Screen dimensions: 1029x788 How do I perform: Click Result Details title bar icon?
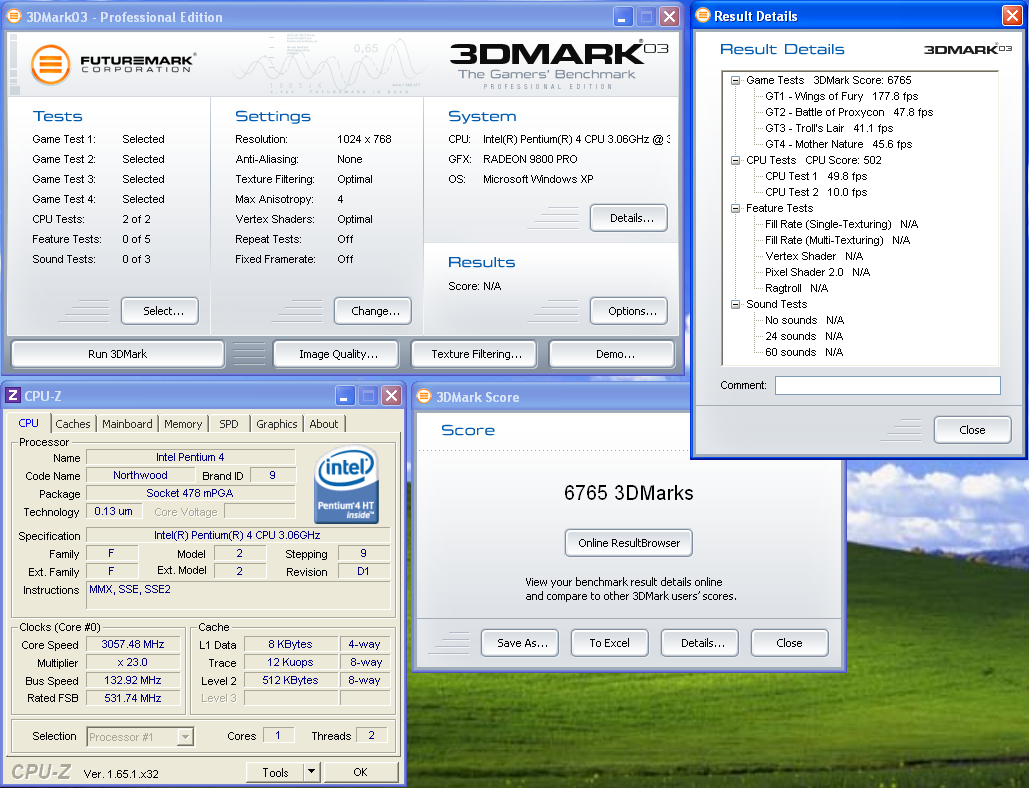coord(703,16)
